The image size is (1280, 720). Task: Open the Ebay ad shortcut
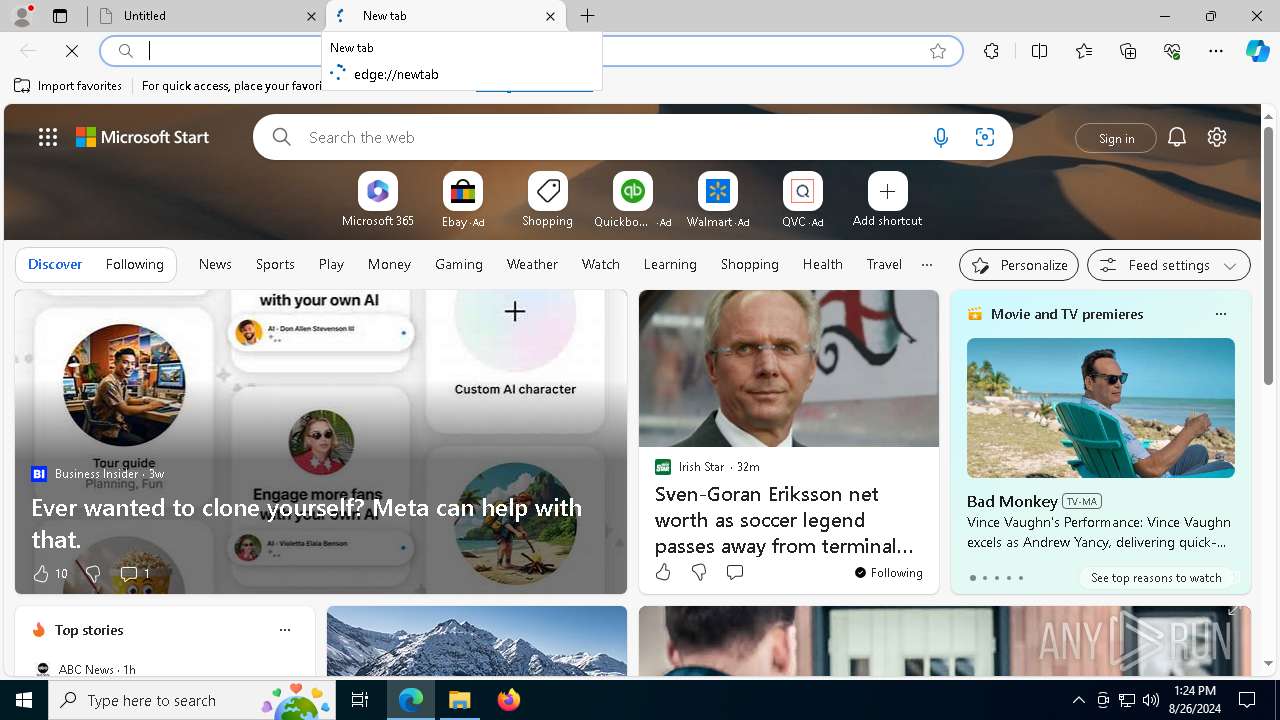point(463,200)
